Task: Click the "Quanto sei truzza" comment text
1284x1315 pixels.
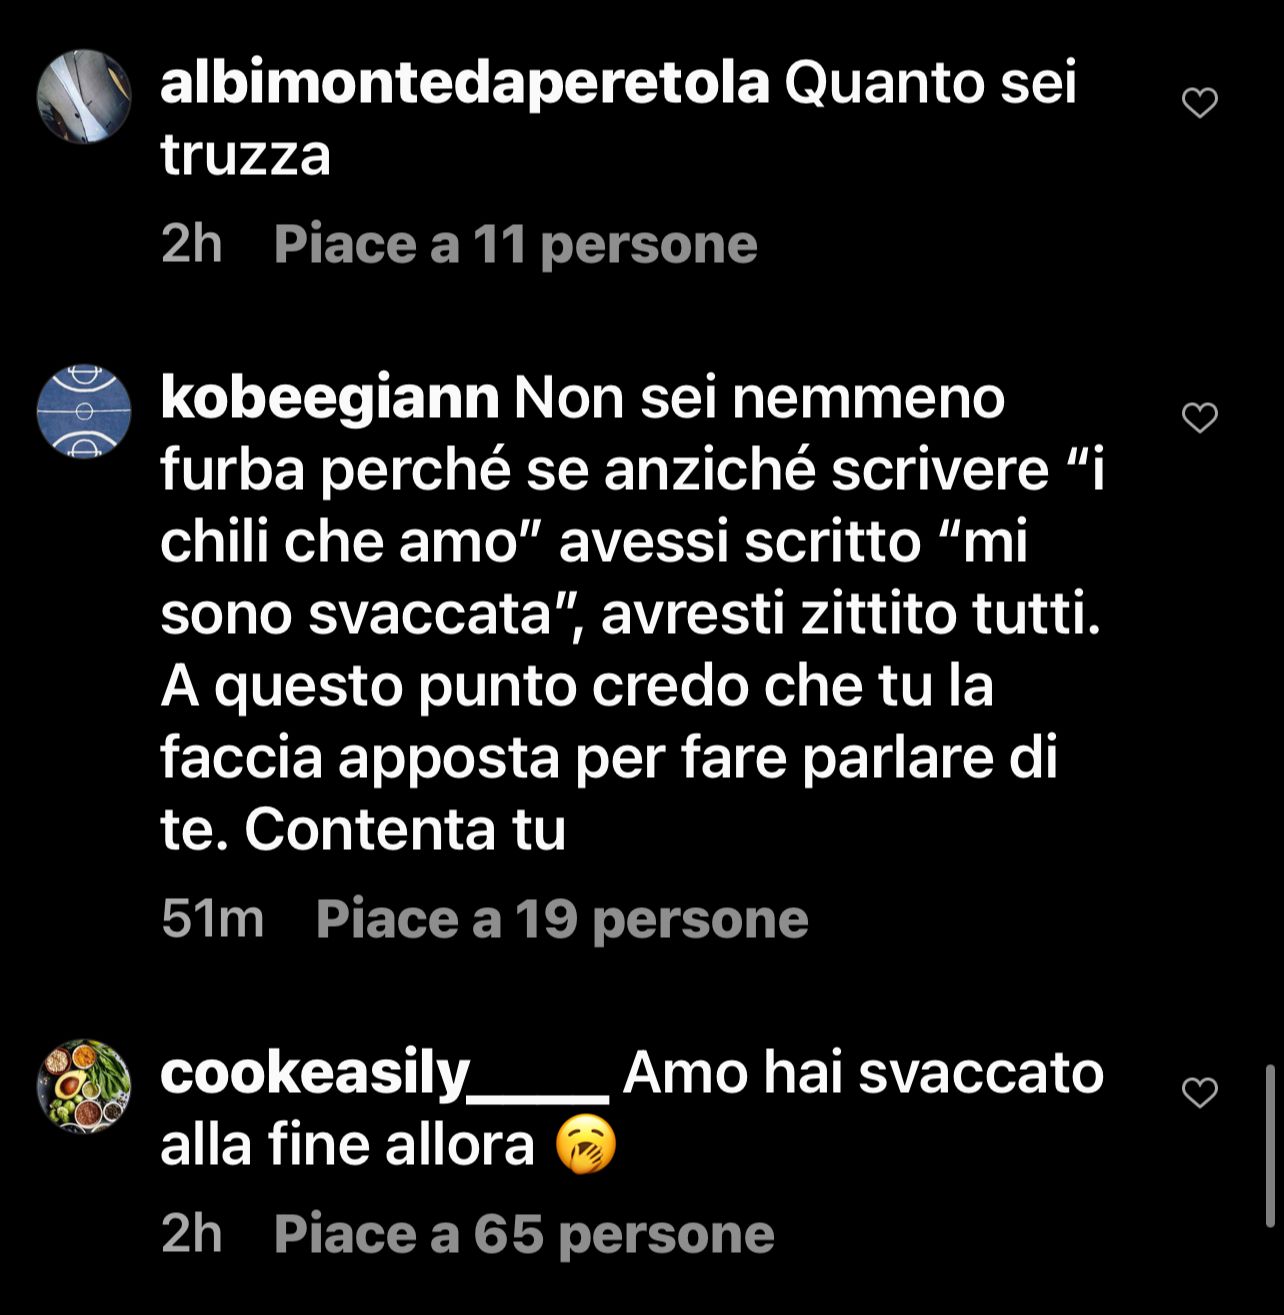Action: point(619,119)
